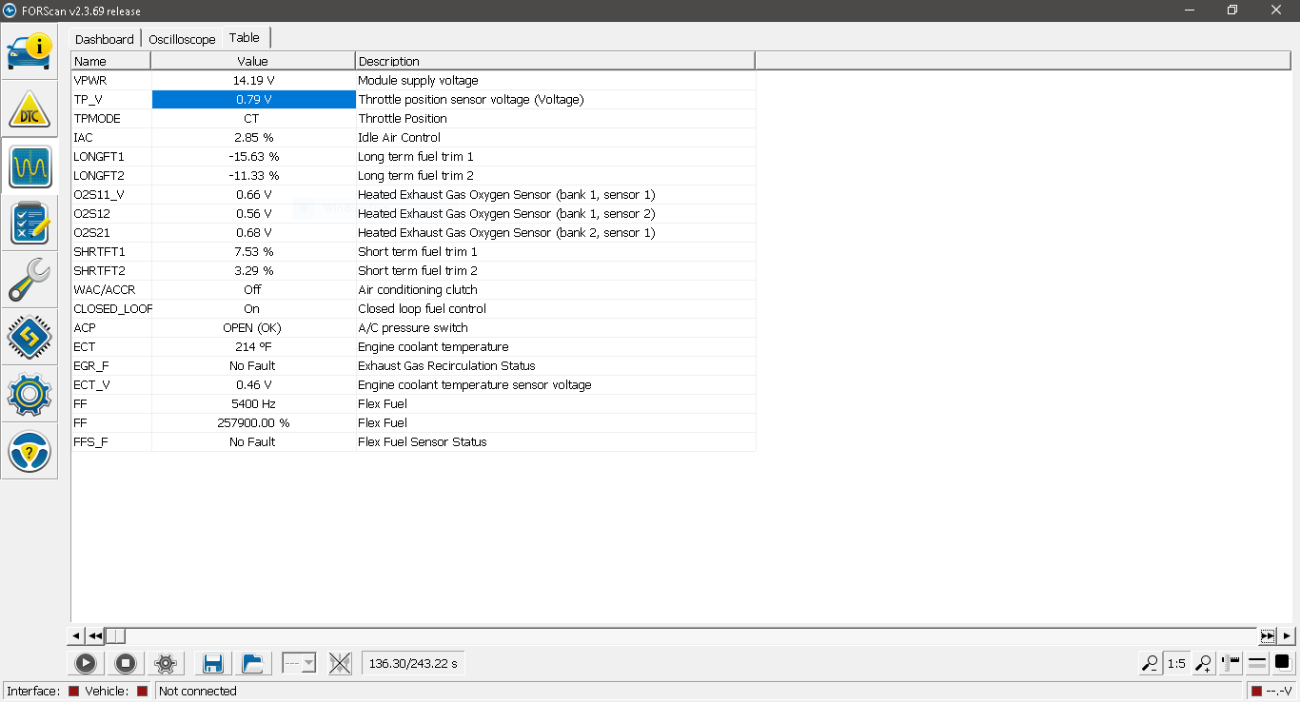Image resolution: width=1300 pixels, height=702 pixels.
Task: Click the zoom in magnifier icon
Action: [x=1204, y=663]
